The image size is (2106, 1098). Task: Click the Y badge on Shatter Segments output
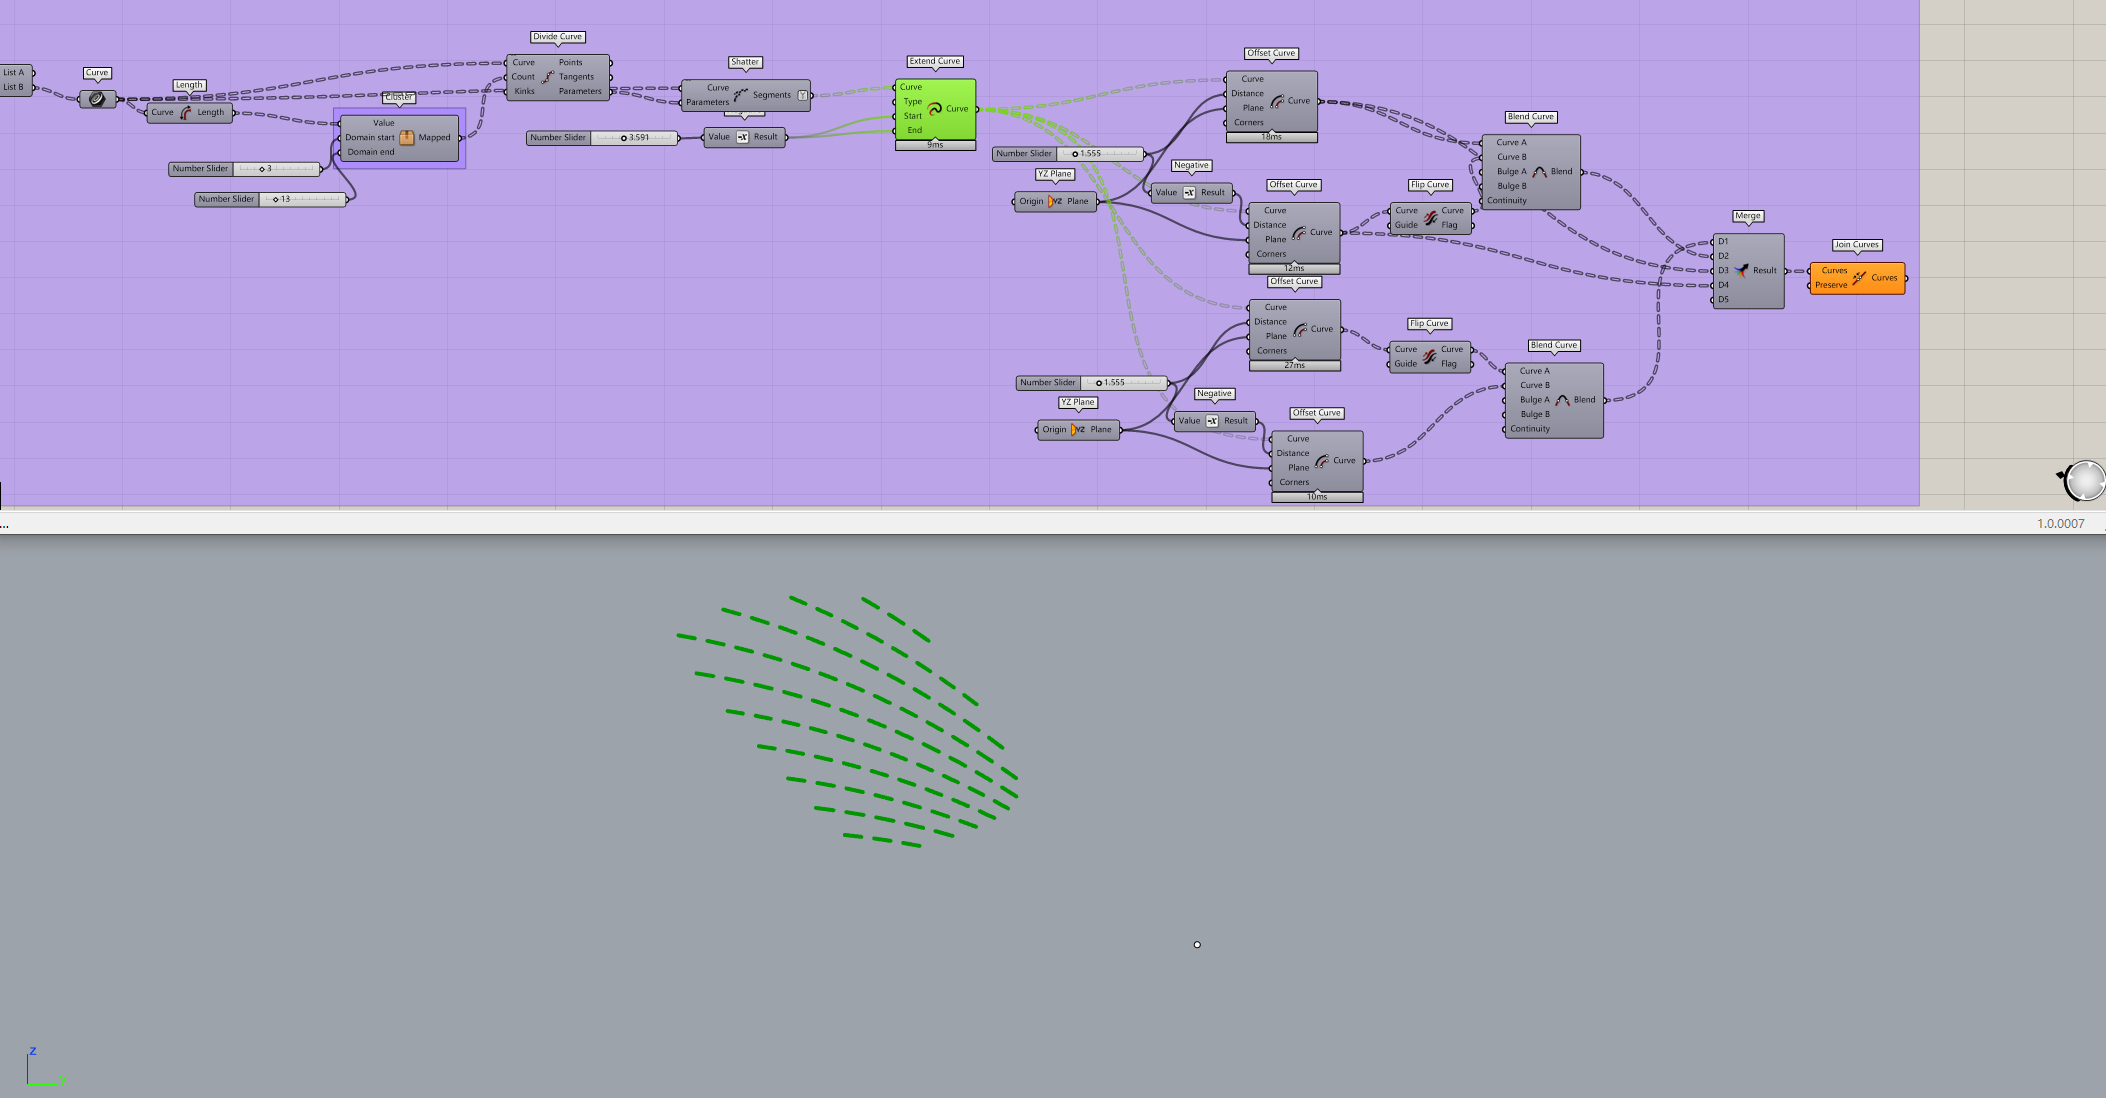coord(802,95)
